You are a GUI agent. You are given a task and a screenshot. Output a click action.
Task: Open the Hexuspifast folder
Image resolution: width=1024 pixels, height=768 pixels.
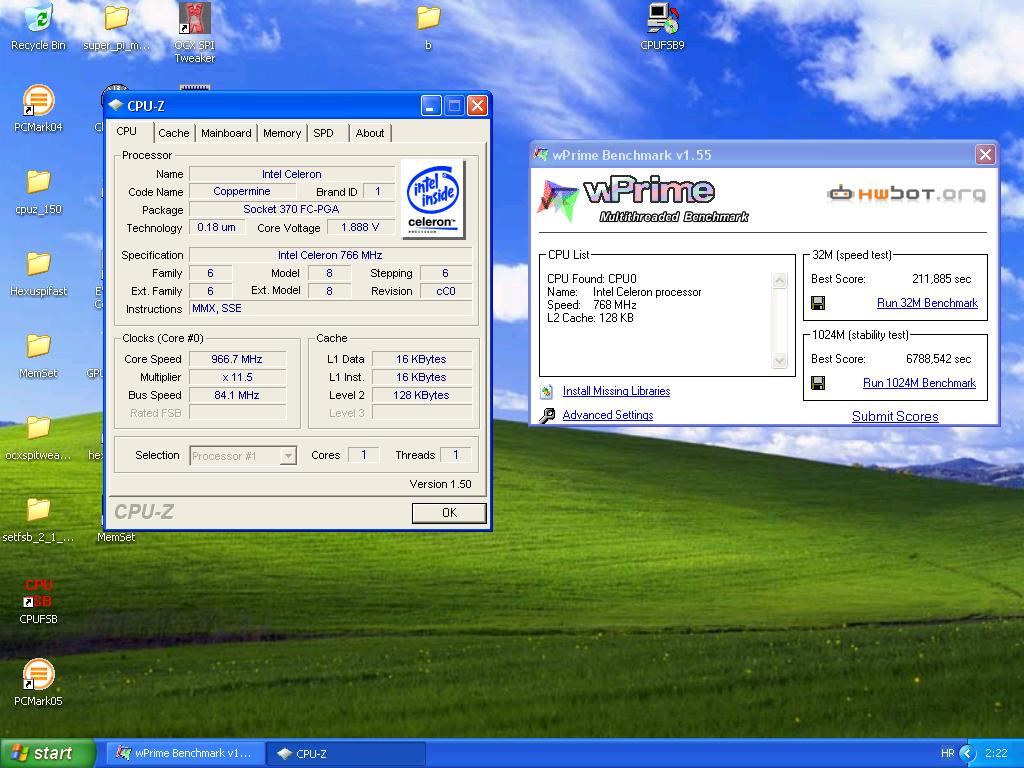pyautogui.click(x=39, y=273)
